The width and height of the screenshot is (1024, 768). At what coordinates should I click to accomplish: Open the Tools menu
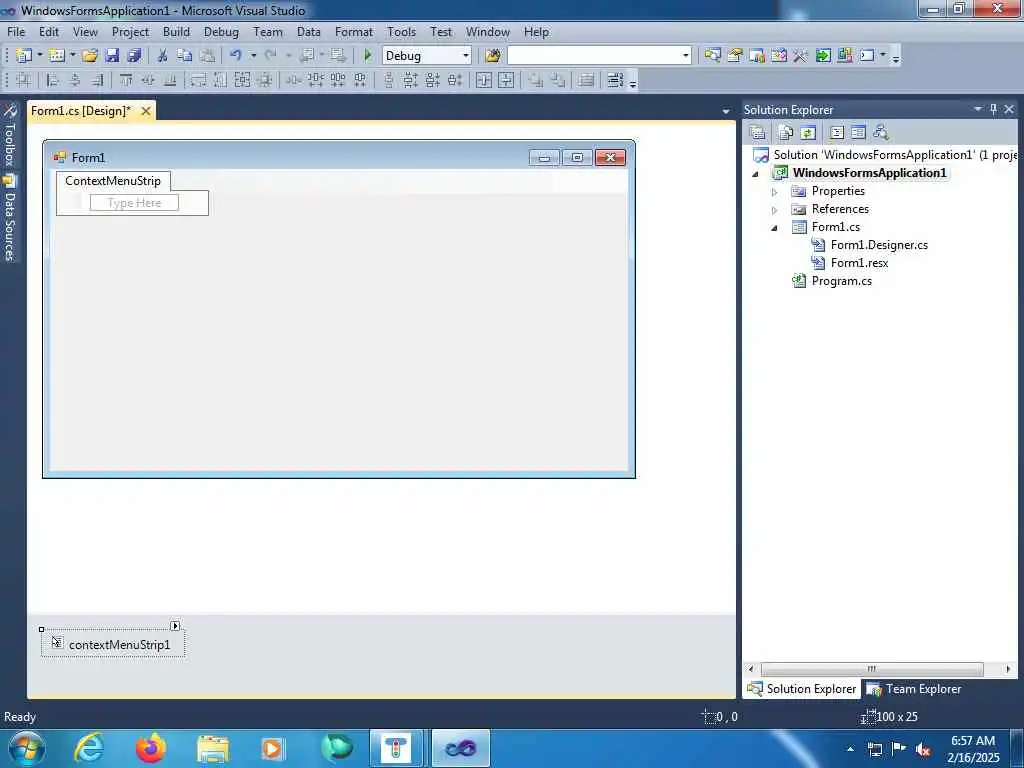401,32
